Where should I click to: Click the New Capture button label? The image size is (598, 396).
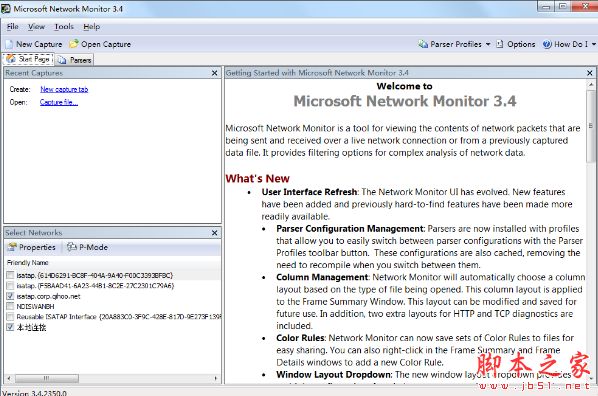click(x=39, y=44)
